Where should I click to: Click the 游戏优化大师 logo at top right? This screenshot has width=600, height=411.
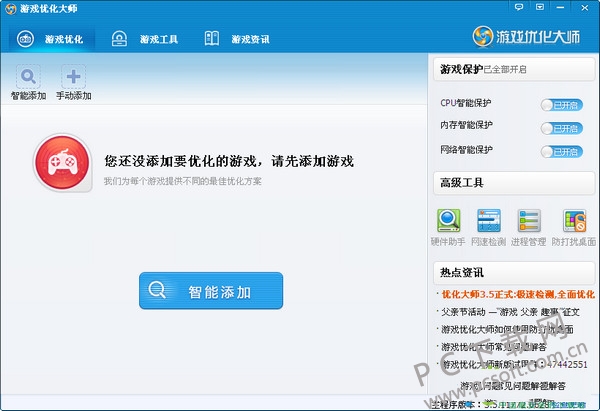pyautogui.click(x=526, y=37)
